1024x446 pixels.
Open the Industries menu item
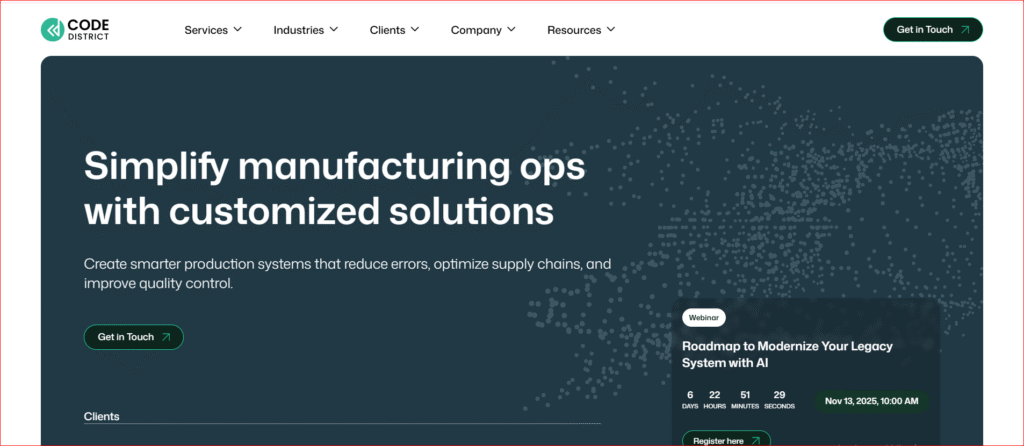coord(299,30)
